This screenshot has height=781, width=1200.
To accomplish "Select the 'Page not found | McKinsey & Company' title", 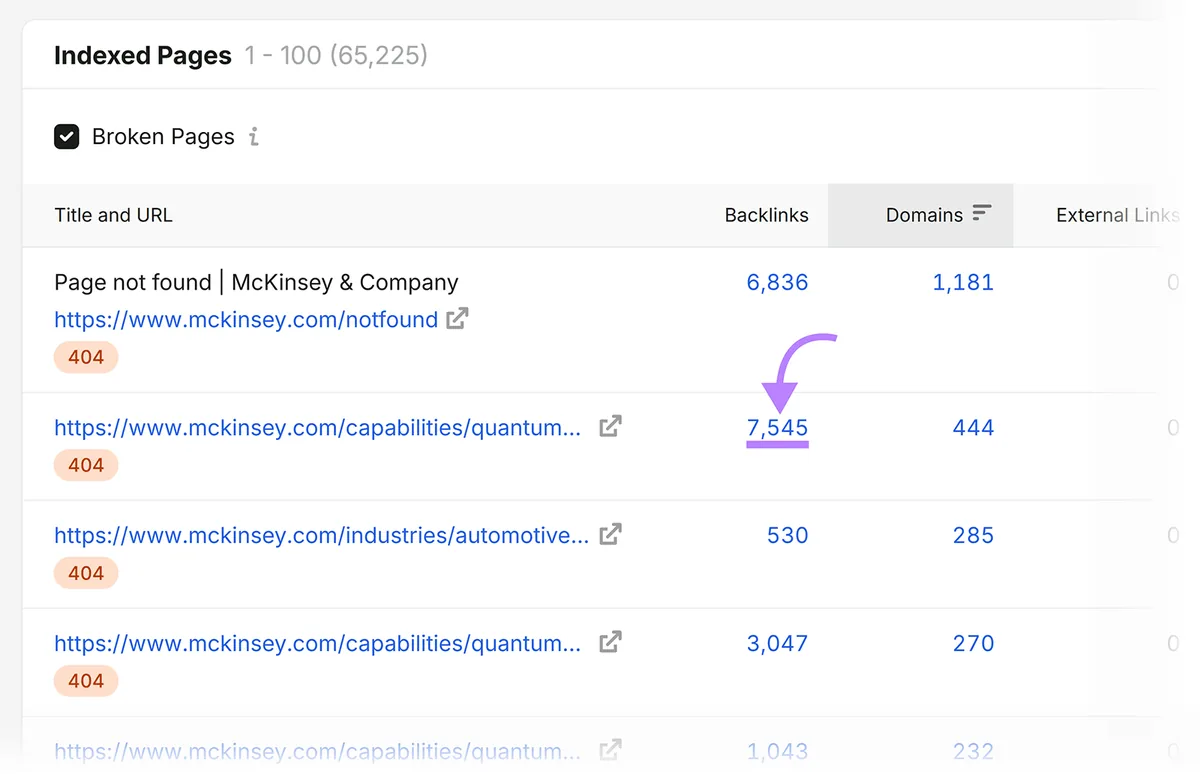I will pyautogui.click(x=256, y=282).
